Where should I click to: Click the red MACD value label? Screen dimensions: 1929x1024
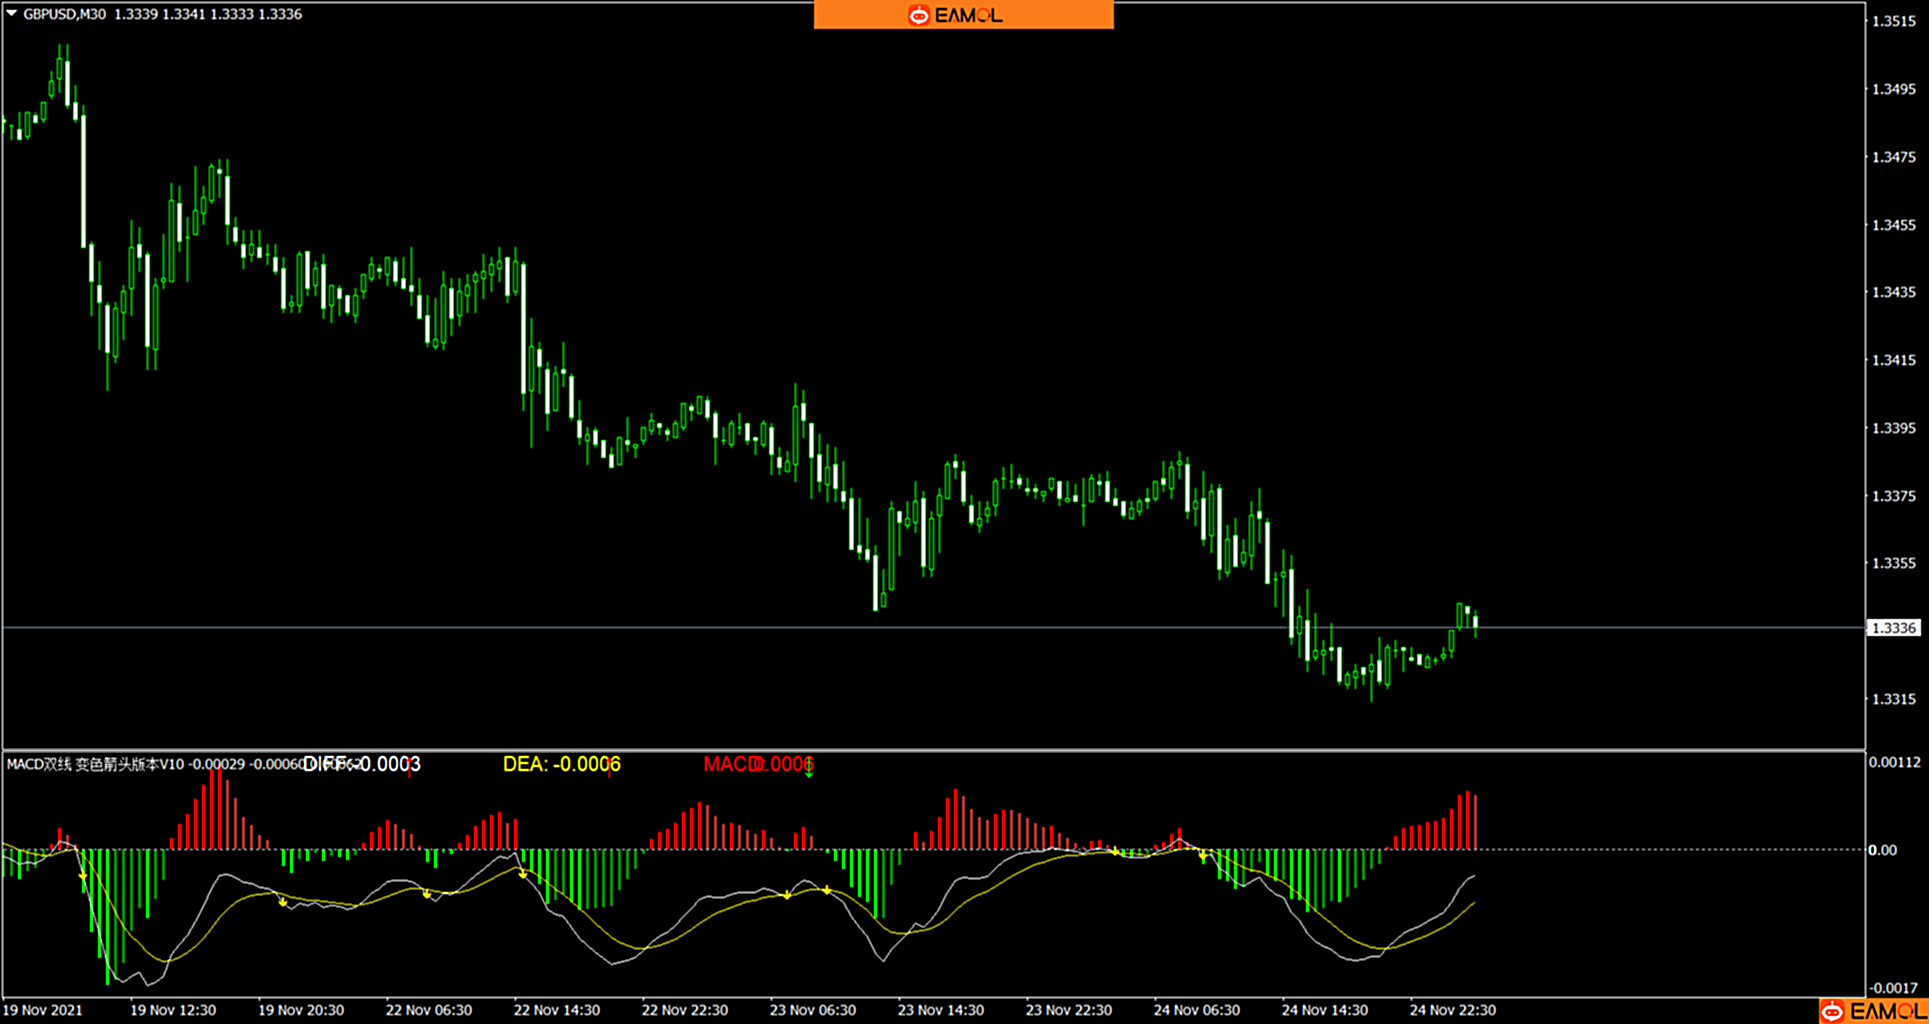point(757,764)
